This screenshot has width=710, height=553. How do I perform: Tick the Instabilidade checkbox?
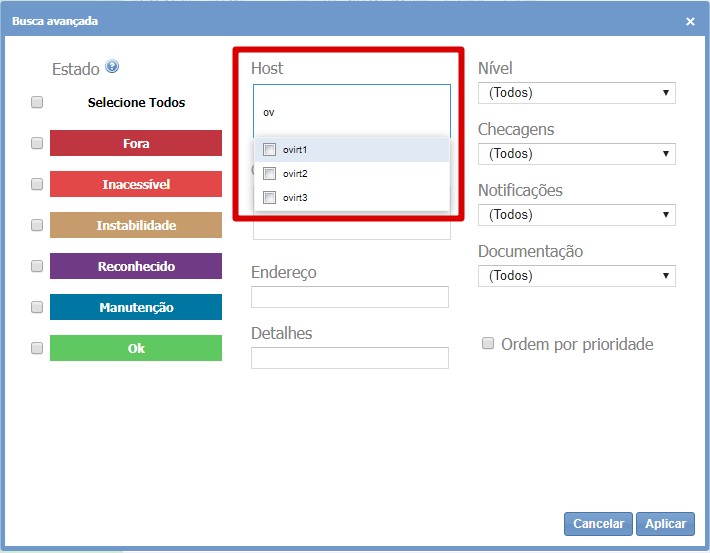coord(37,225)
